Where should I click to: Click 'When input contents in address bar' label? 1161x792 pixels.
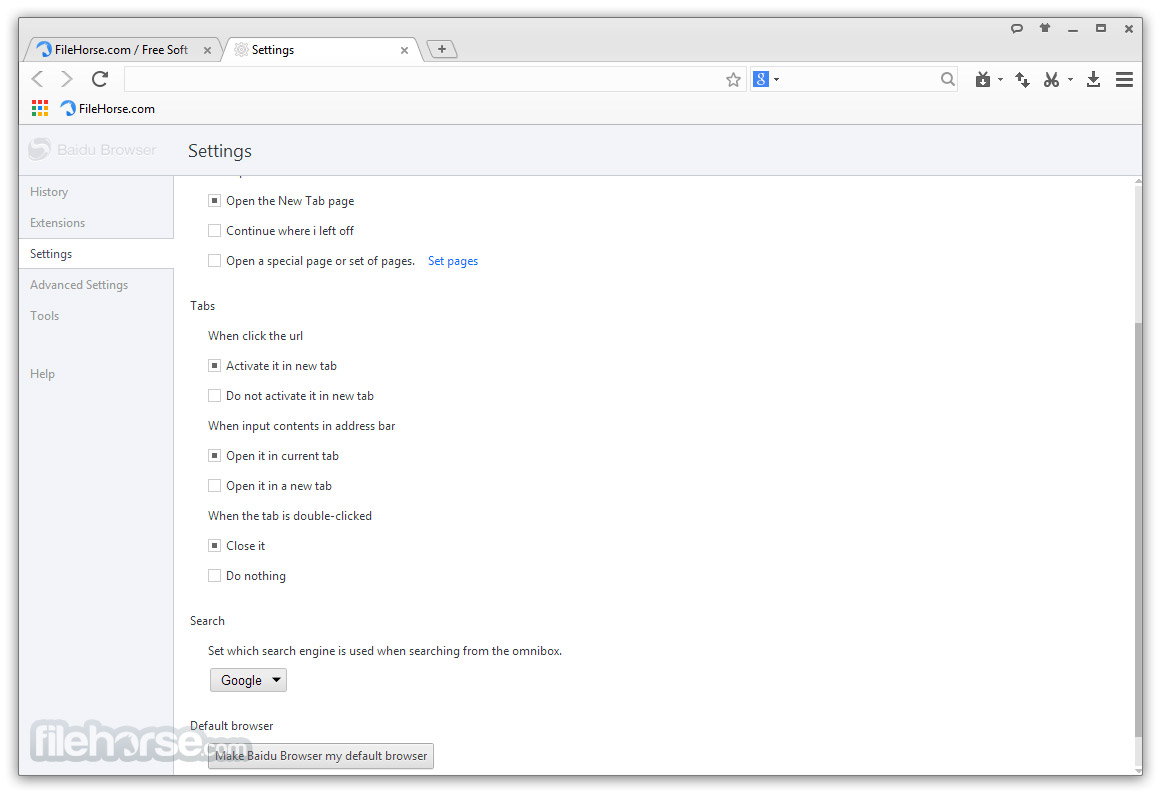pyautogui.click(x=301, y=426)
